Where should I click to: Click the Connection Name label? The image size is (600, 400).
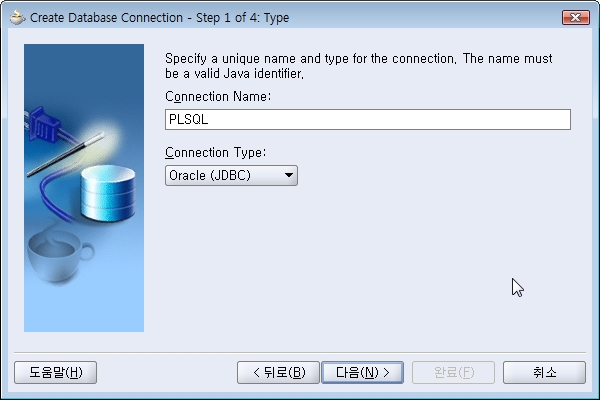(x=218, y=96)
